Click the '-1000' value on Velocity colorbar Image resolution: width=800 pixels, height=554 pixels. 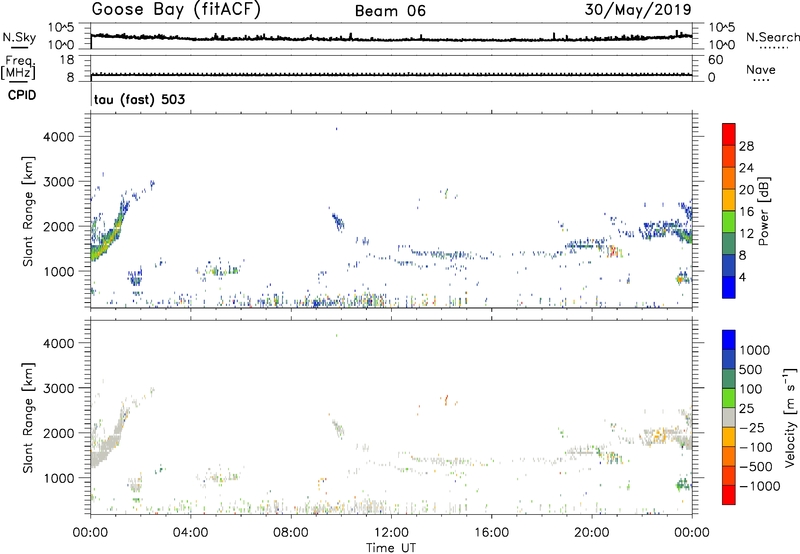[x=760, y=486]
